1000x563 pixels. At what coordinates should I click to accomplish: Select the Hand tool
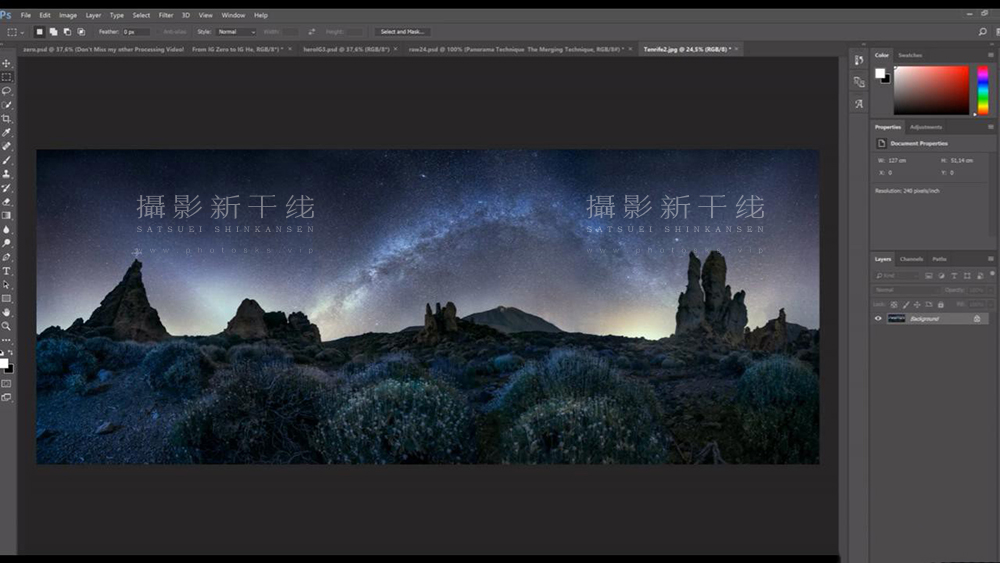click(6, 312)
